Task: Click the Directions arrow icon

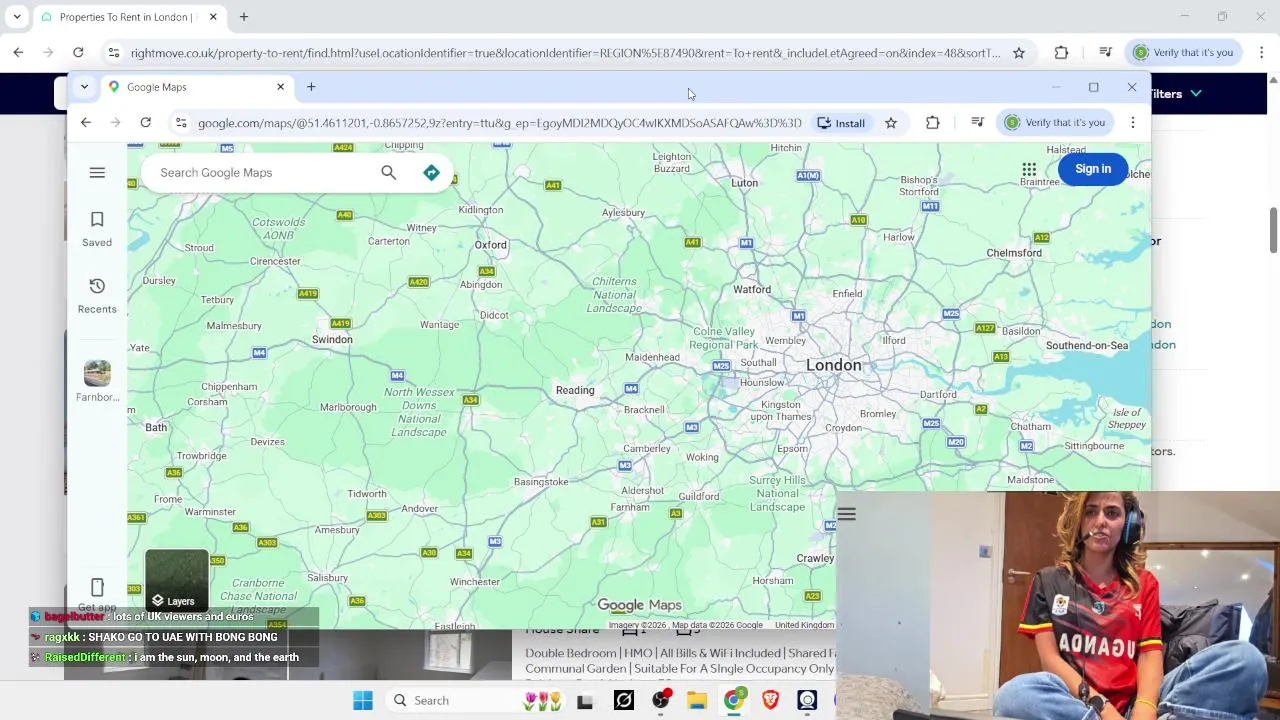Action: point(431,173)
